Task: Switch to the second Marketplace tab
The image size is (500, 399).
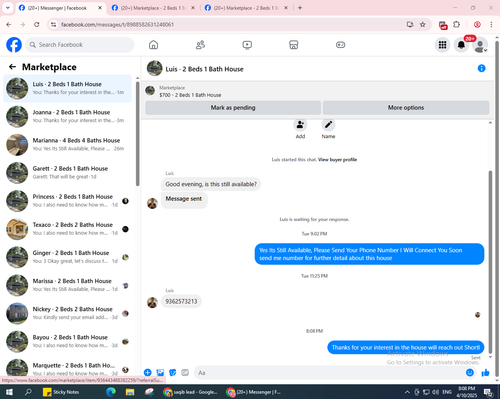Action: (x=153, y=8)
